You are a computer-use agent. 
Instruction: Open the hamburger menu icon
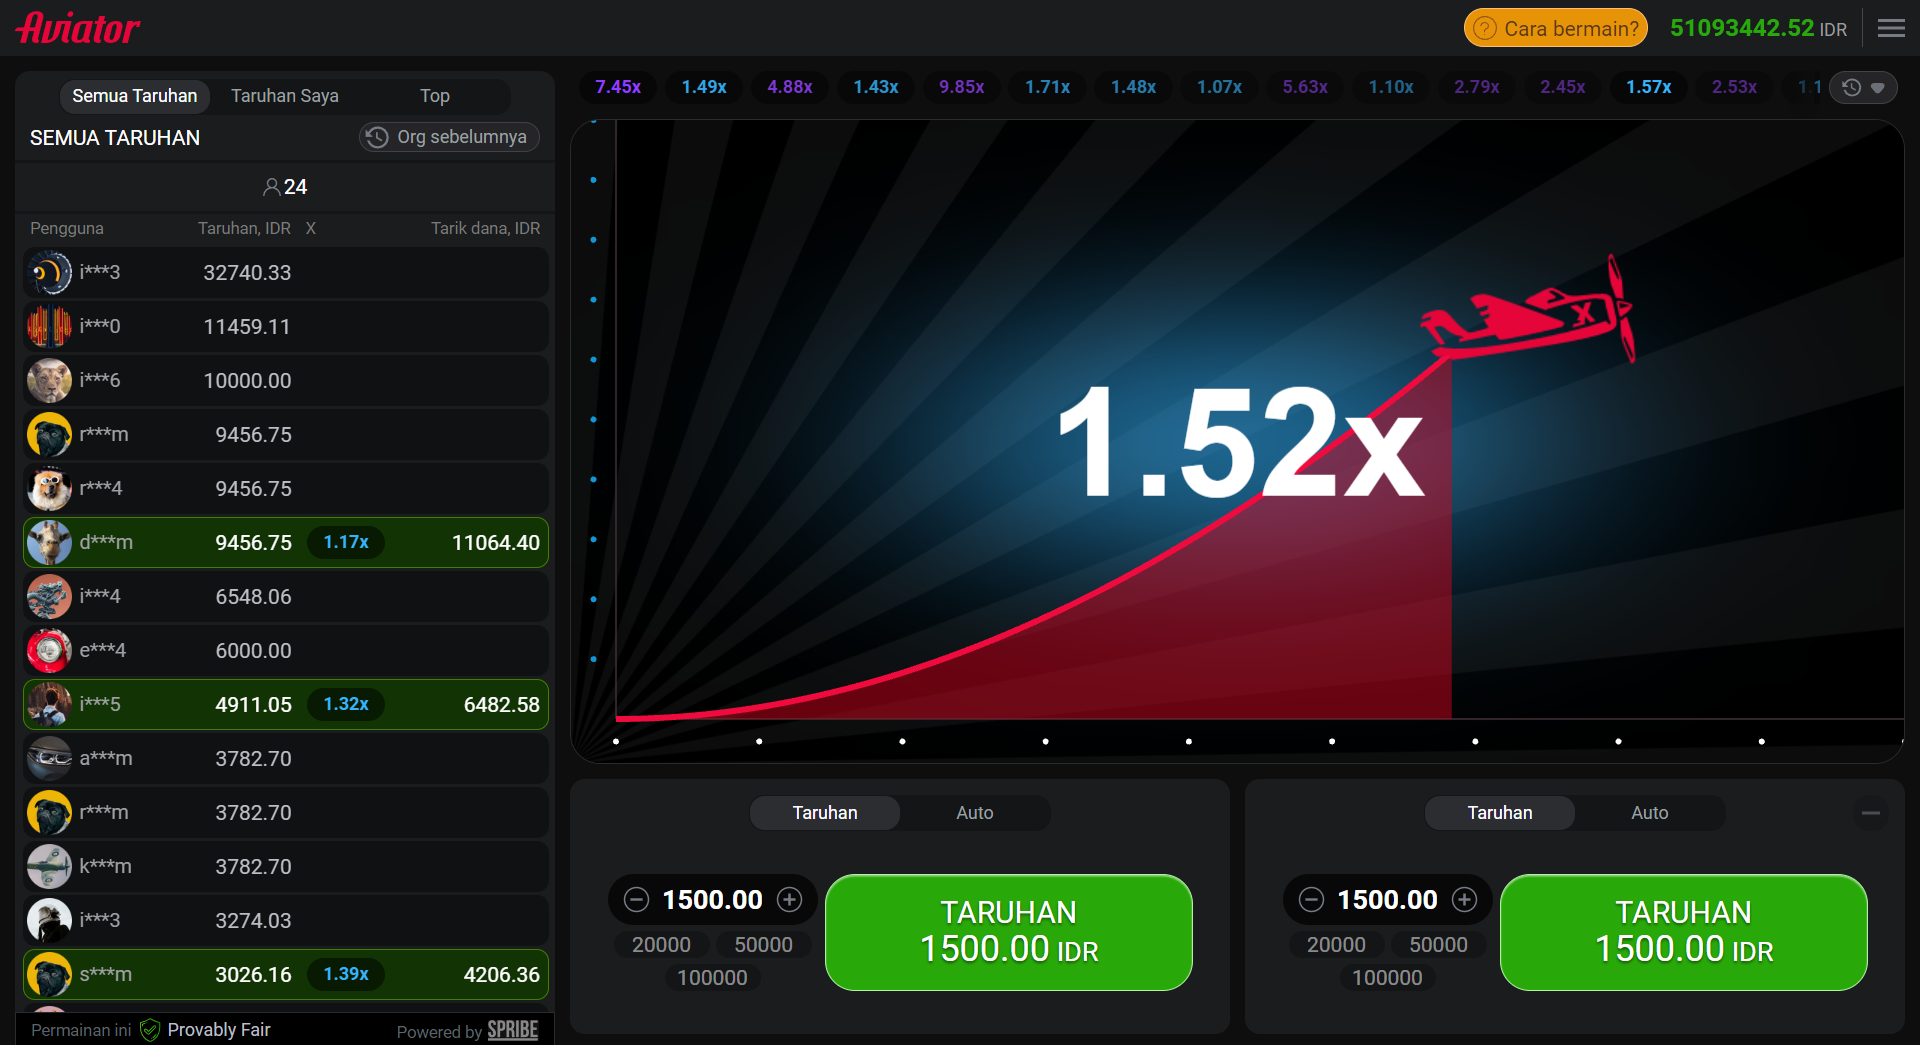click(x=1890, y=29)
